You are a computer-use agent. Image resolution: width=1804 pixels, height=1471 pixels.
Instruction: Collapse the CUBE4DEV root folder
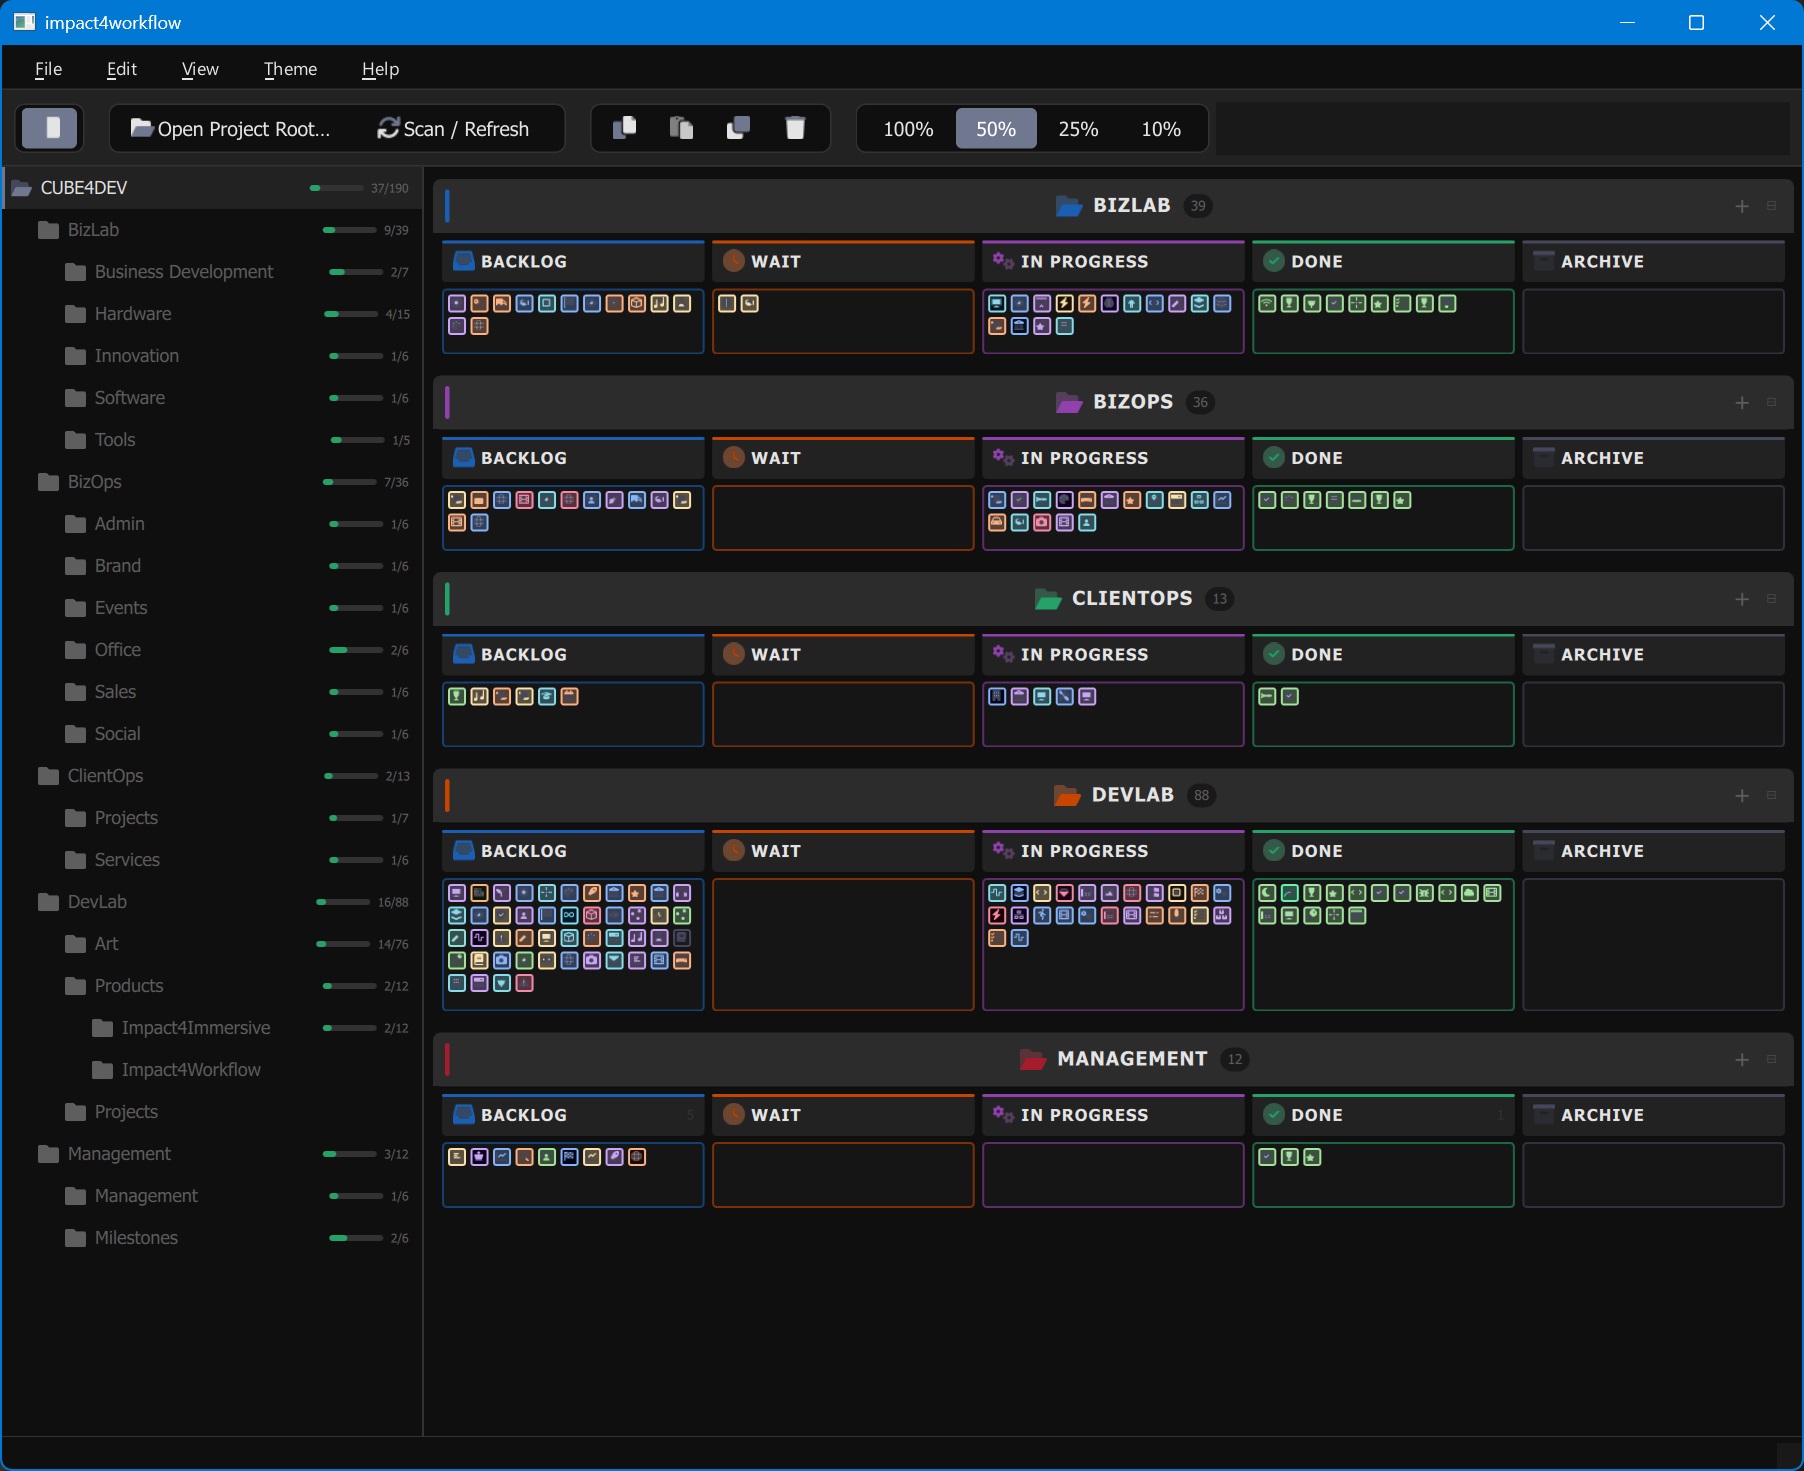[83, 188]
